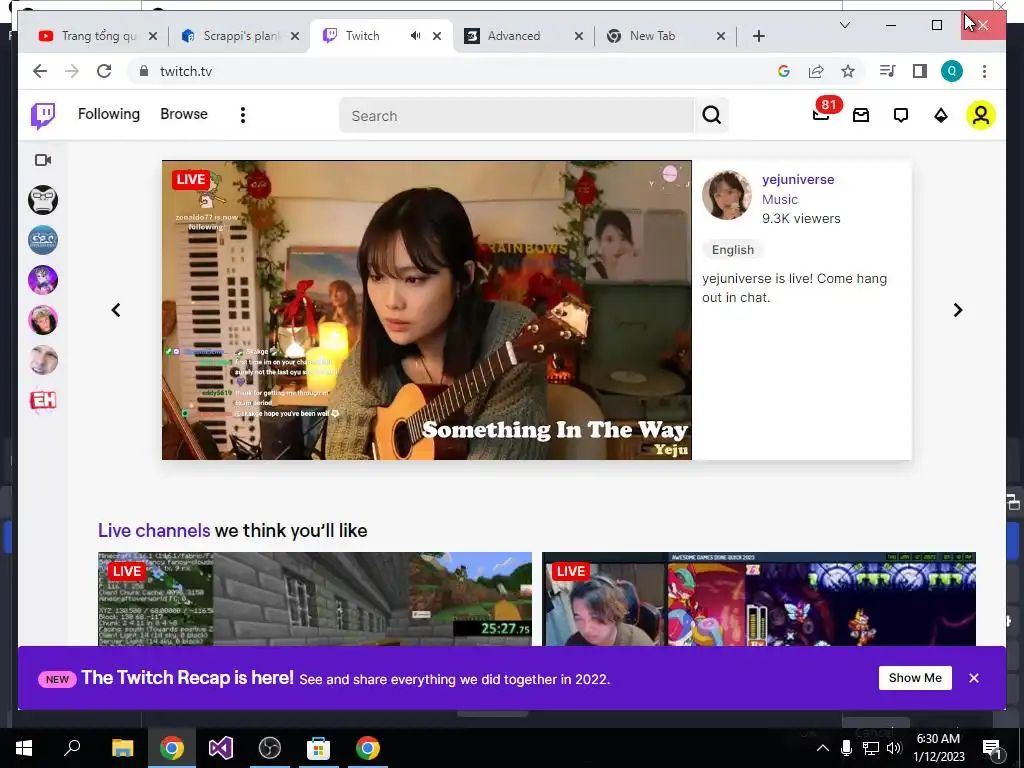Toggle the Chrome side panel
1024x768 pixels.
tap(920, 71)
